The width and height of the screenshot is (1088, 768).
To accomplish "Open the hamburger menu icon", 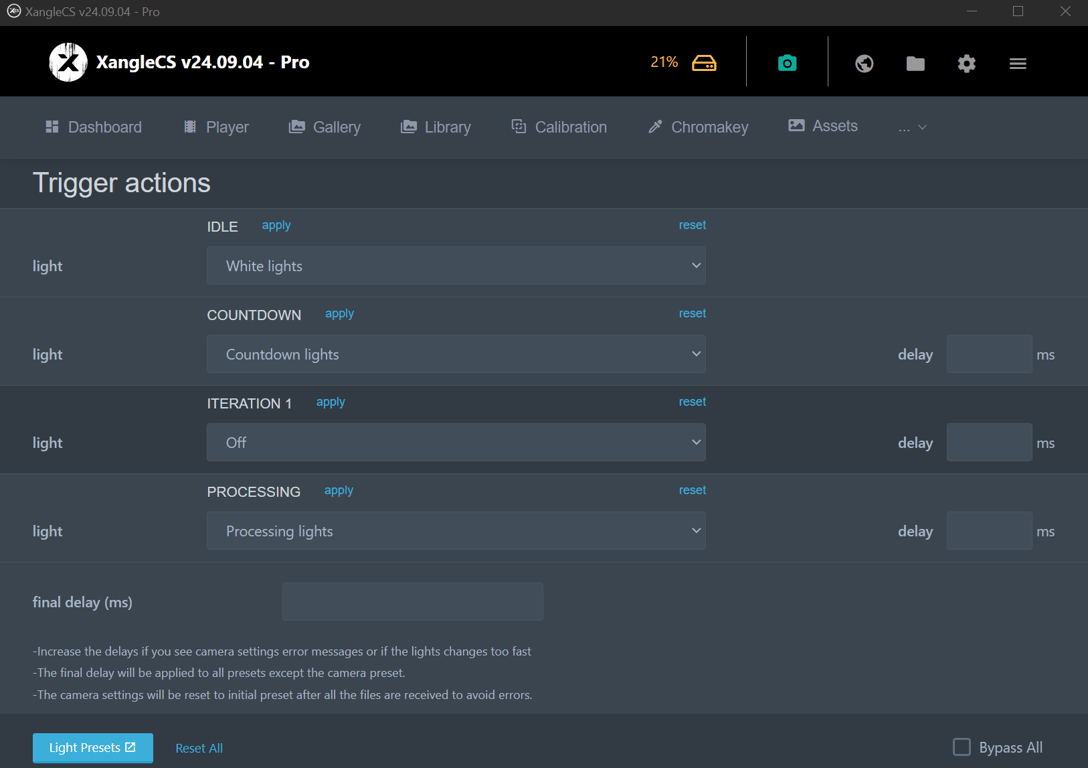I will point(1018,64).
